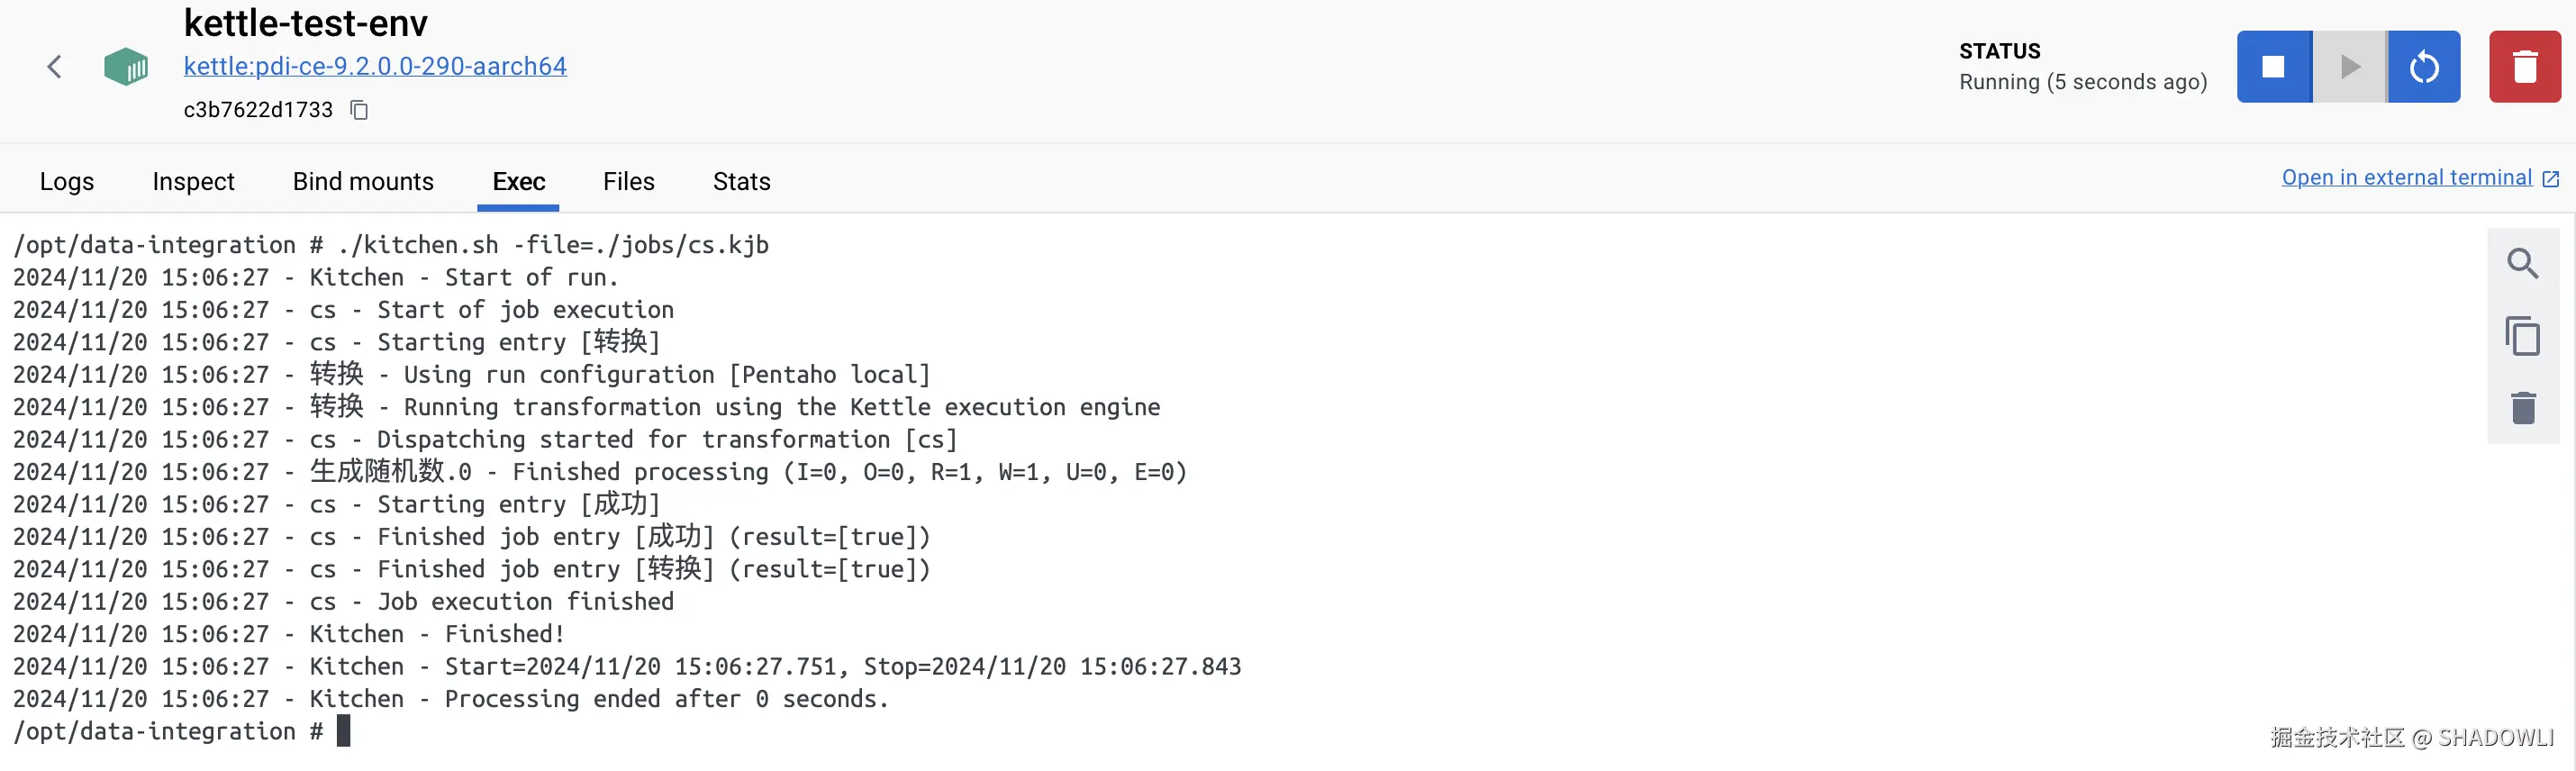Open the Inspect tab

coord(193,181)
